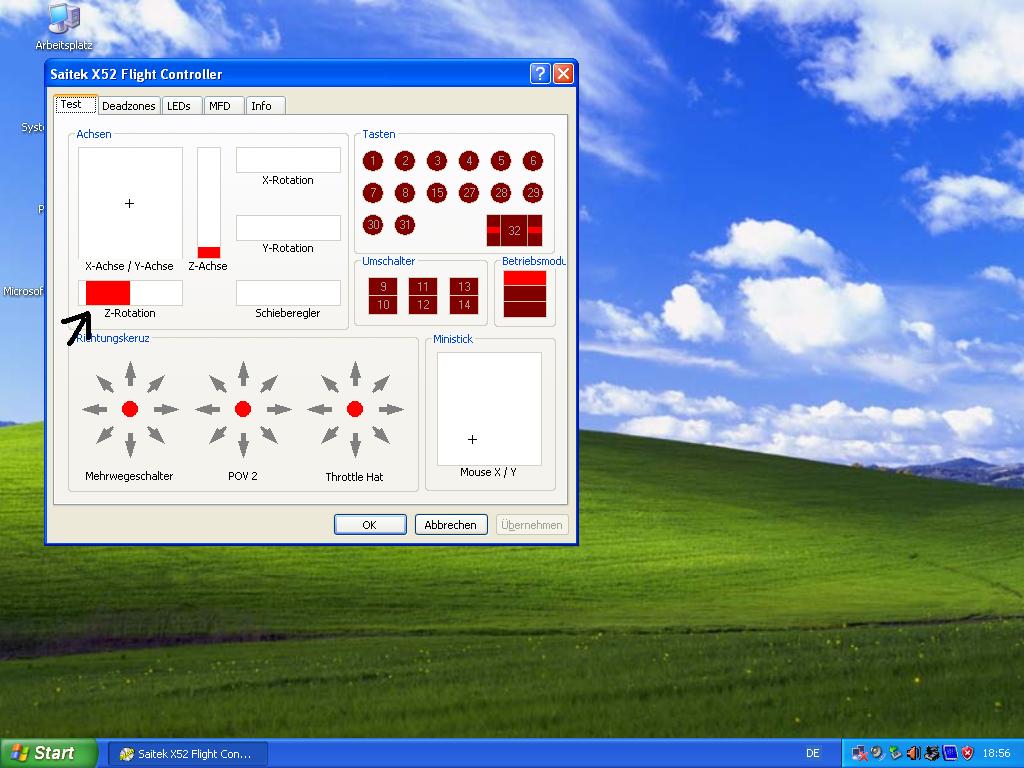The image size is (1024, 768).
Task: Switch to the Deadzones tab
Action: (x=128, y=106)
